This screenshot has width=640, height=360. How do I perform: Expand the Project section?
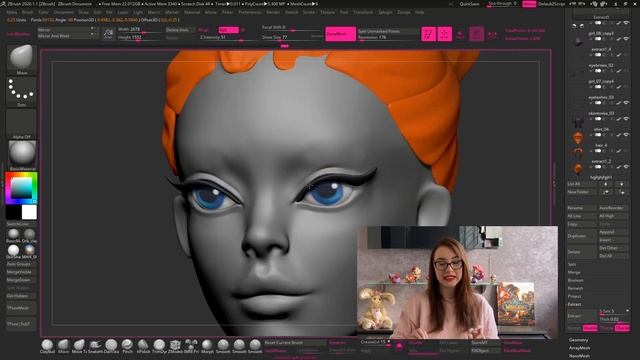[x=574, y=296]
